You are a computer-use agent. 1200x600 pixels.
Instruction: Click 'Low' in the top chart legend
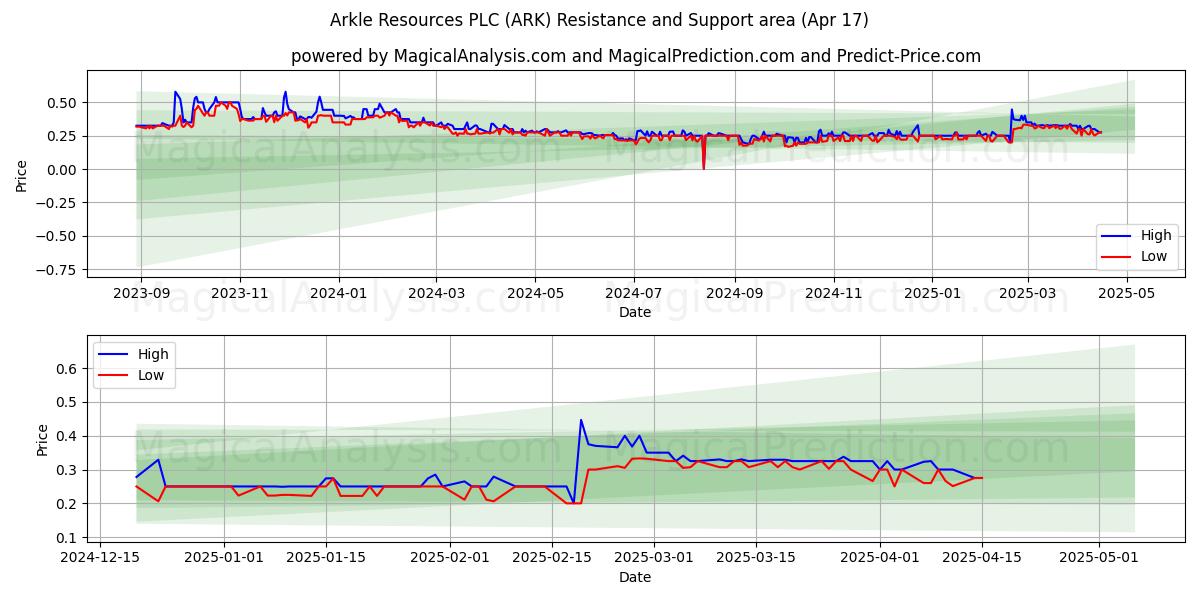click(1154, 257)
